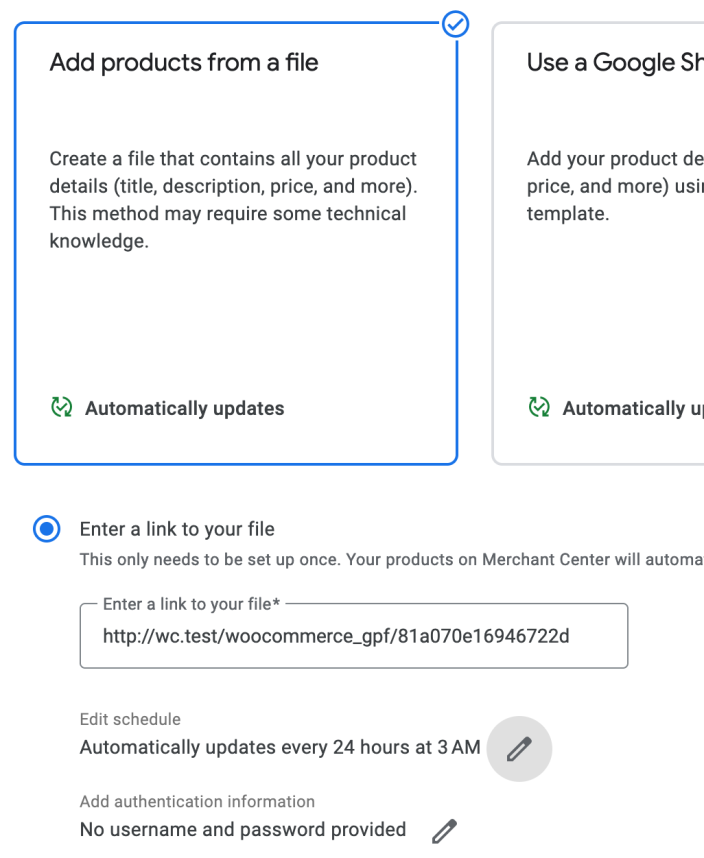The height and width of the screenshot is (858, 704).
Task: Click 'Automatically updates' text in Google Sheets card
Action: (633, 408)
